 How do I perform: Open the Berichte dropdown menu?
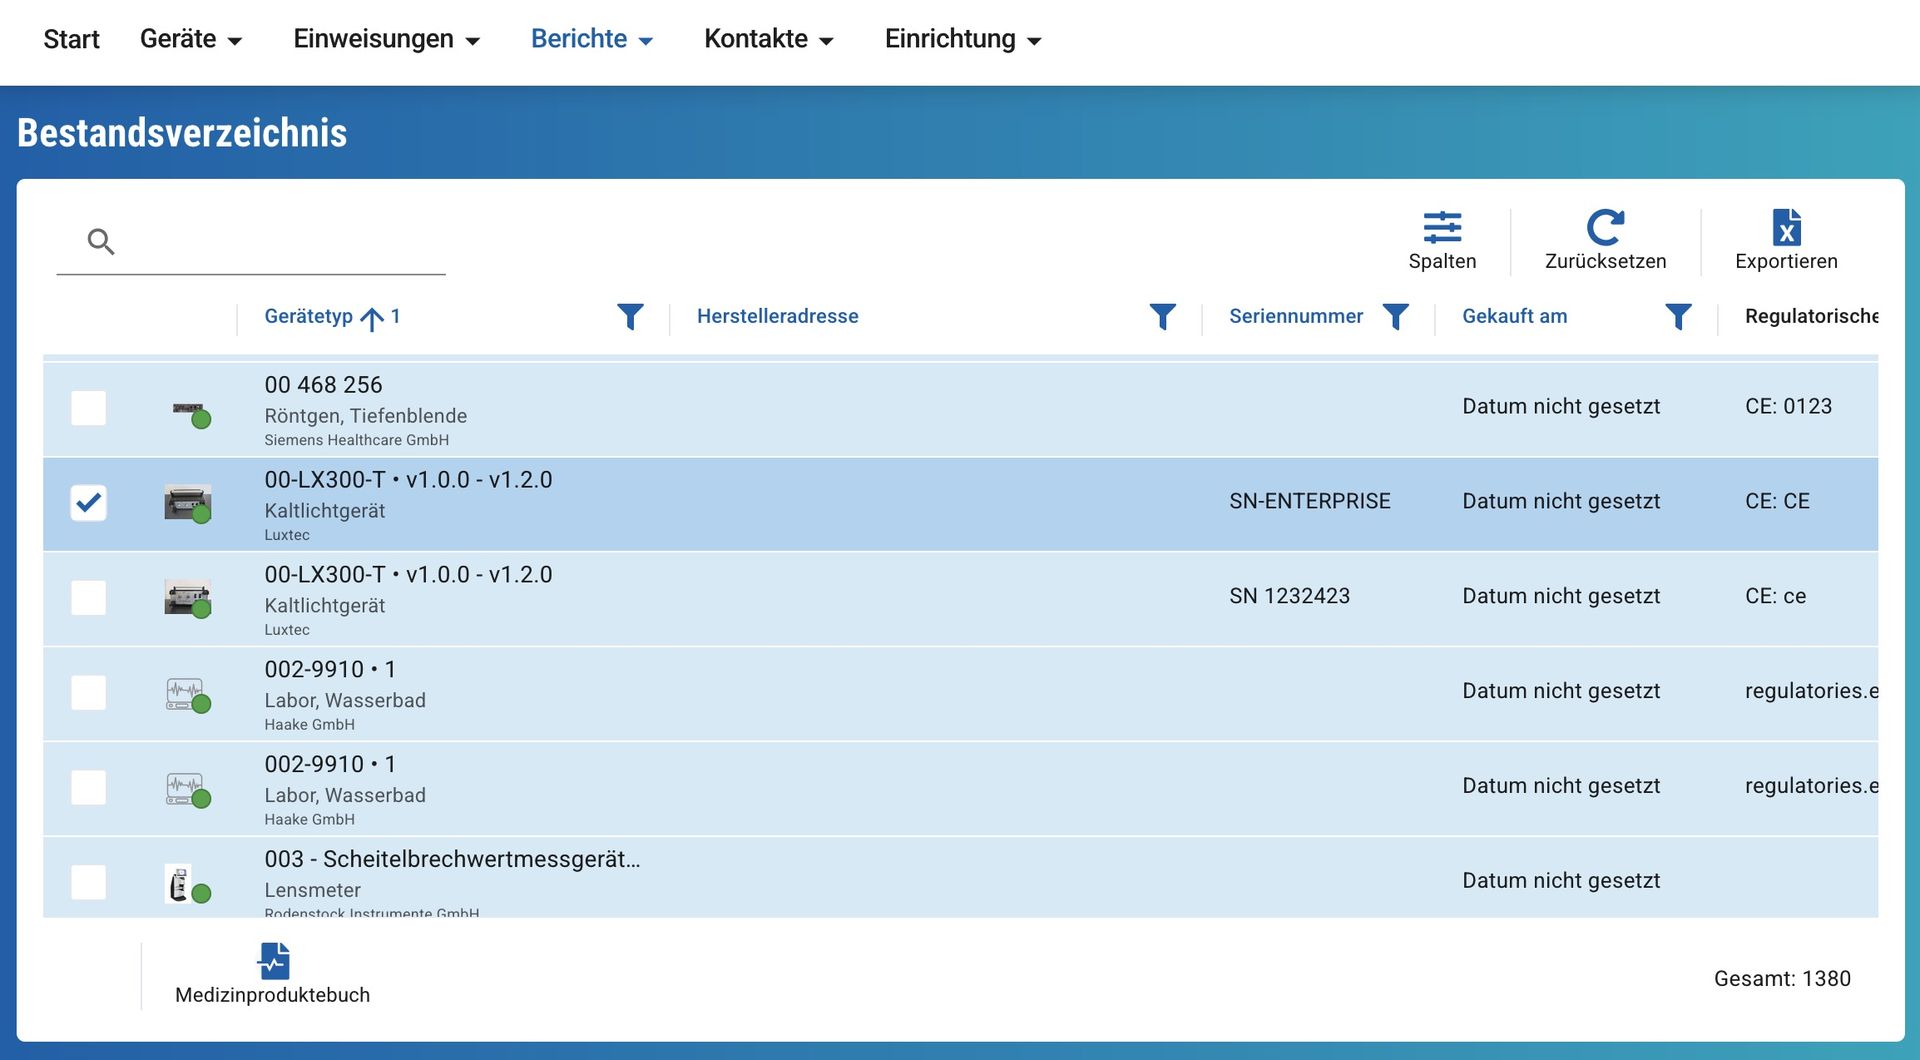click(x=592, y=39)
